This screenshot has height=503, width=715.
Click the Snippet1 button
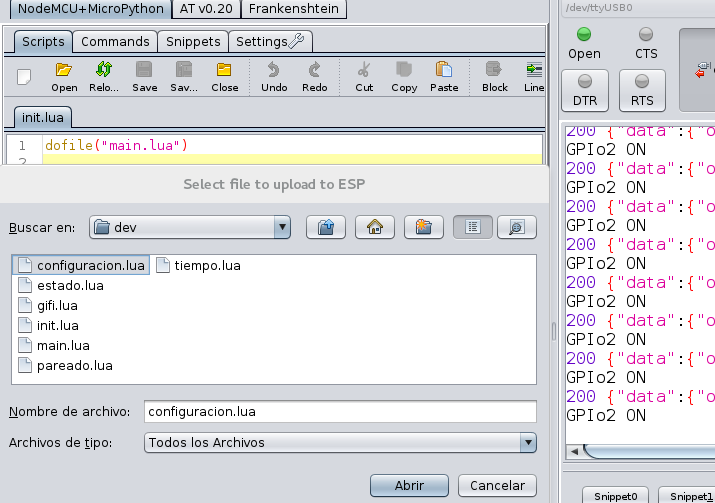[689, 496]
